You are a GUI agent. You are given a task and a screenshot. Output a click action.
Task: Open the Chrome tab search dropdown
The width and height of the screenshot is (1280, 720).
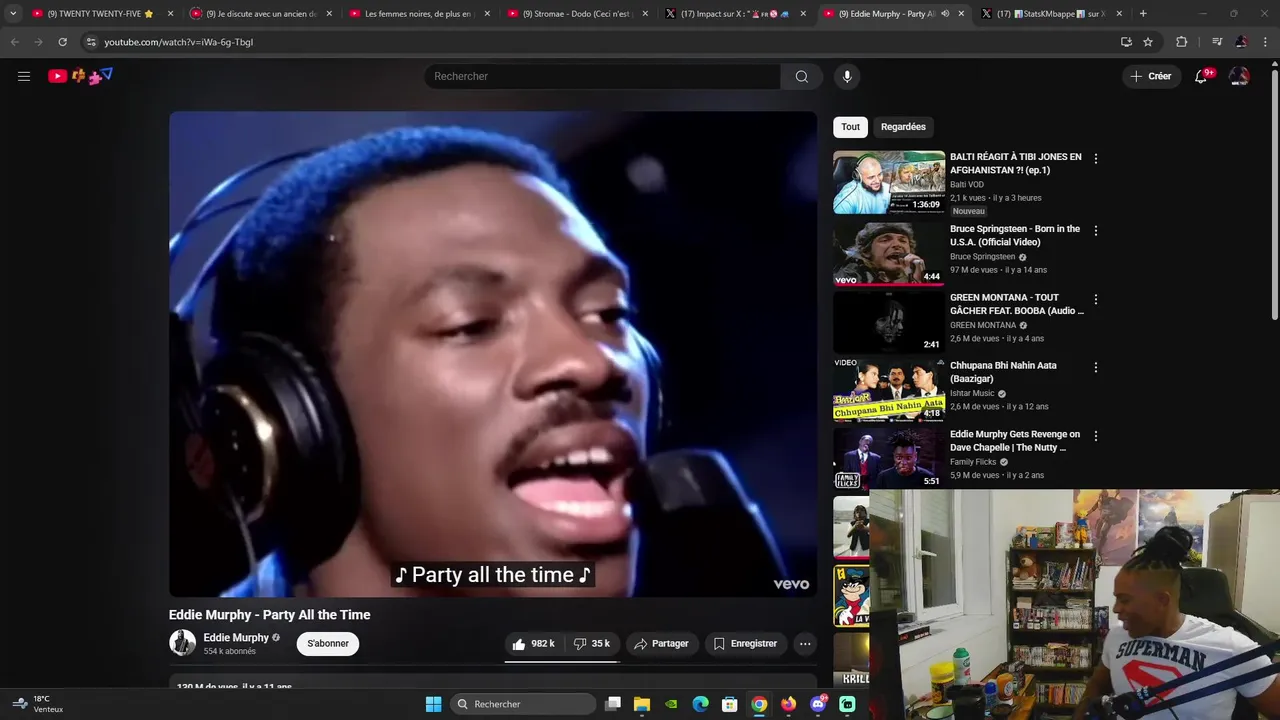click(x=13, y=14)
